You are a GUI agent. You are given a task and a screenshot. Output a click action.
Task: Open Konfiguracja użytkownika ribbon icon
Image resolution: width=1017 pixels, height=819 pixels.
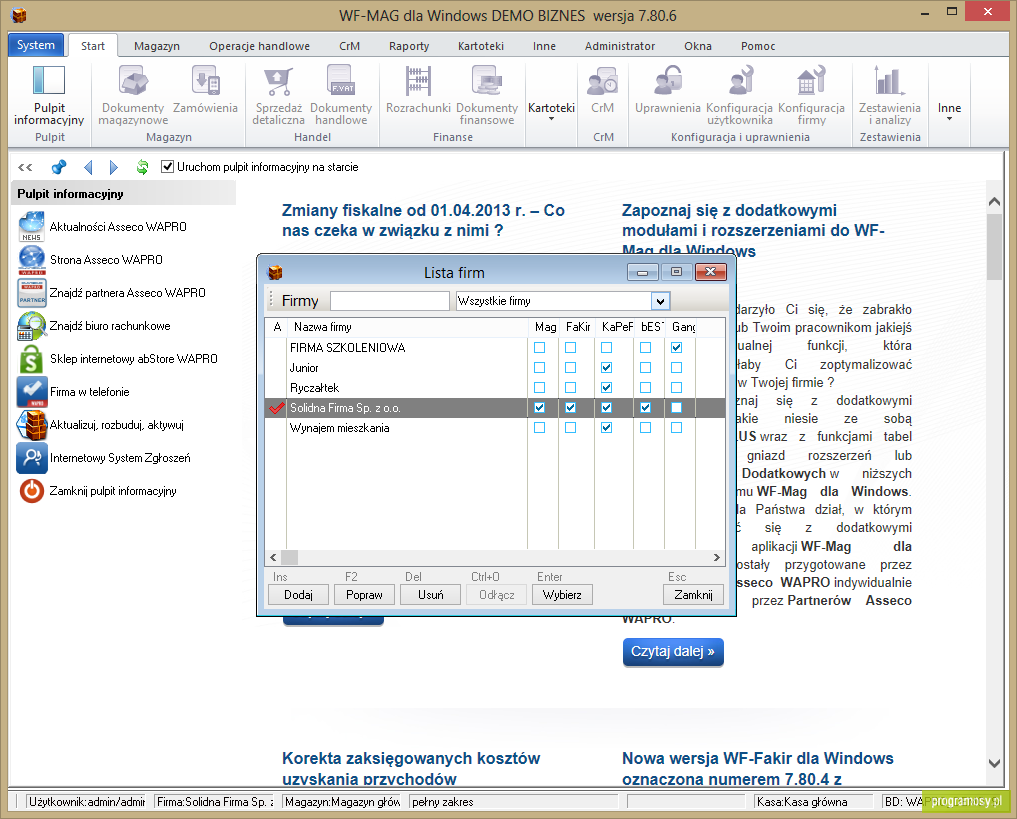click(x=740, y=81)
